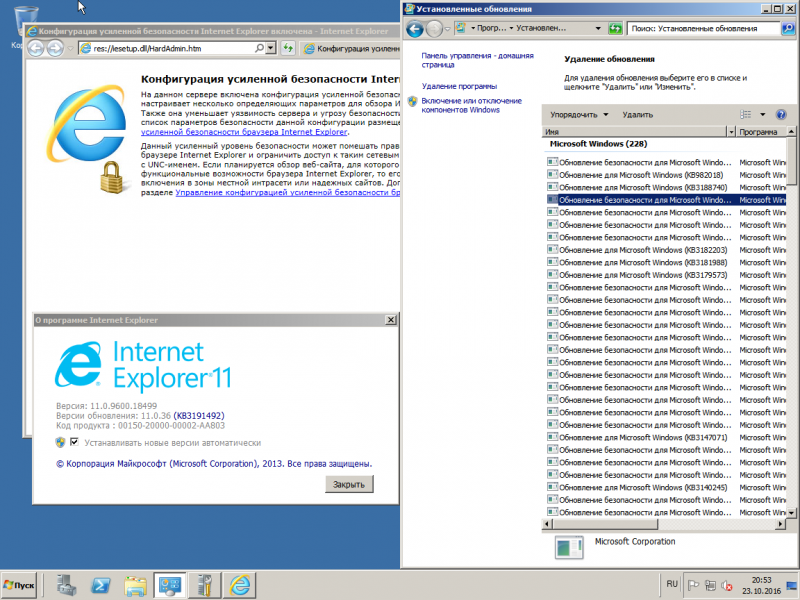This screenshot has width=800, height=600.
Task: Click the "Microsoft Windows (228)" group header
Action: (598, 144)
